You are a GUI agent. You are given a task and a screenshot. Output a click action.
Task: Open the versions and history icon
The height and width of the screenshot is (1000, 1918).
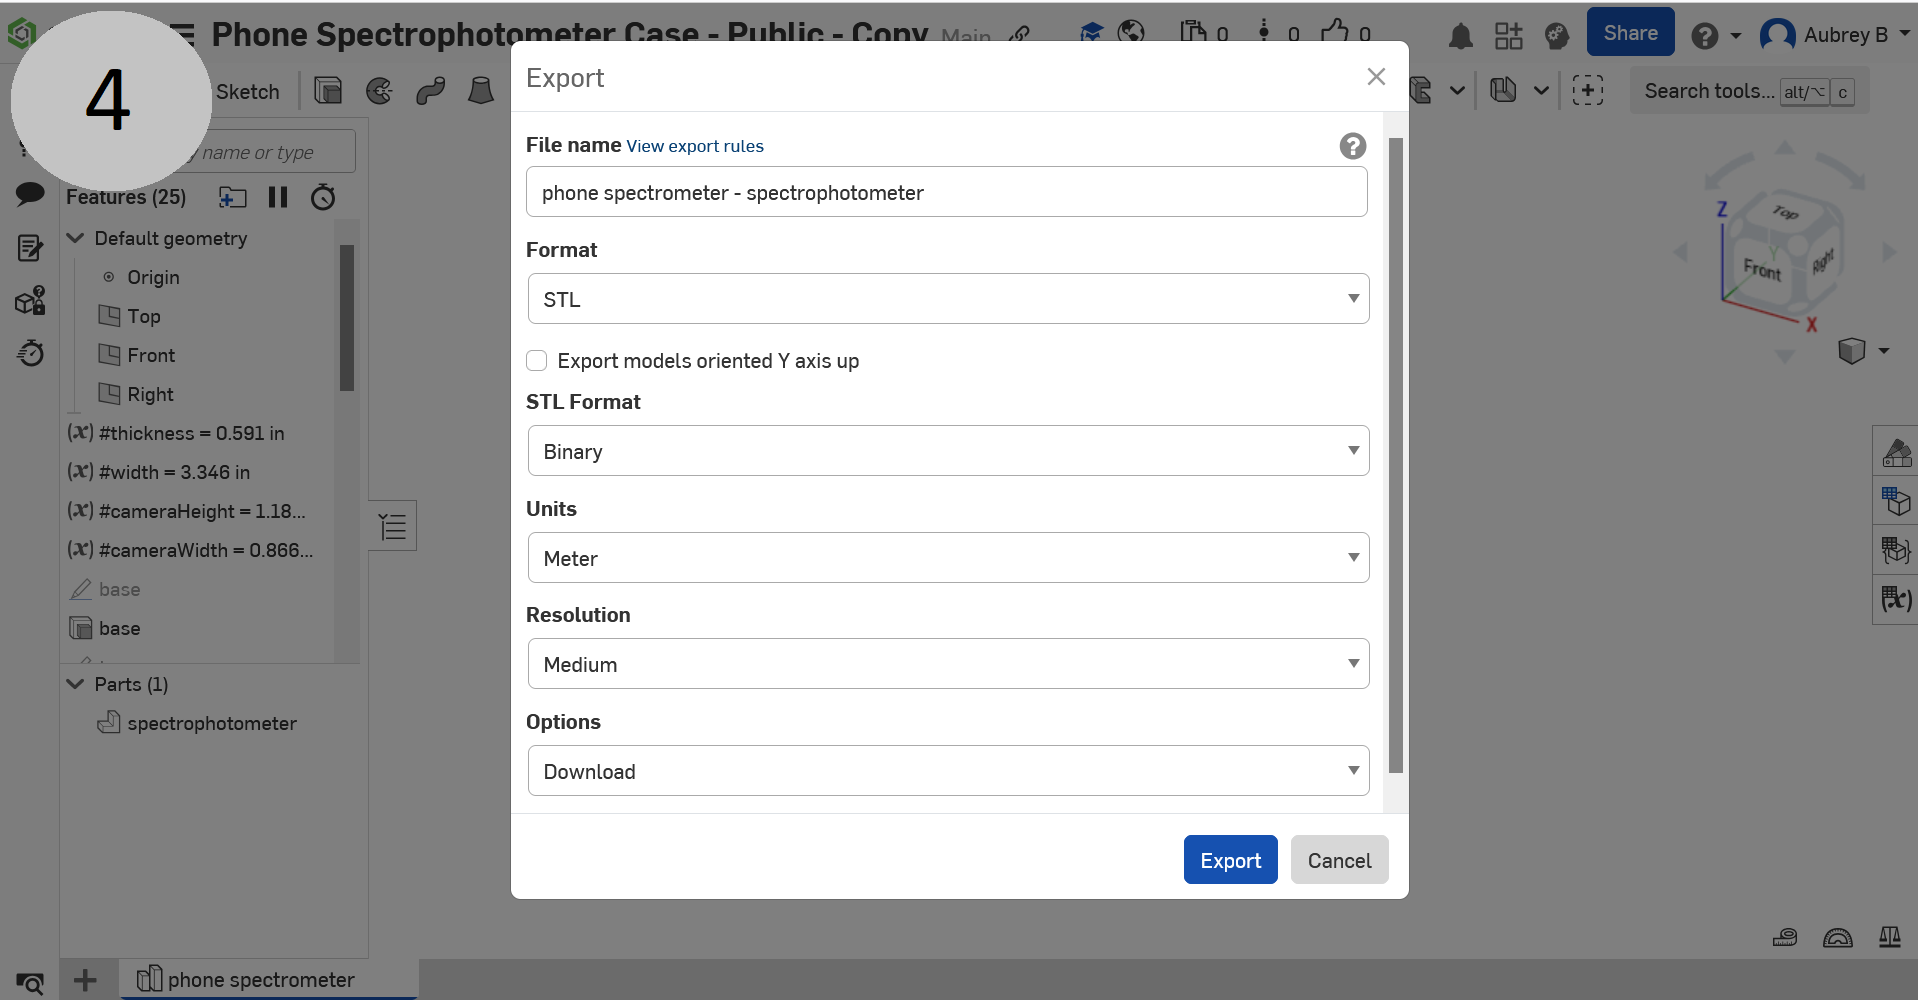1264,33
